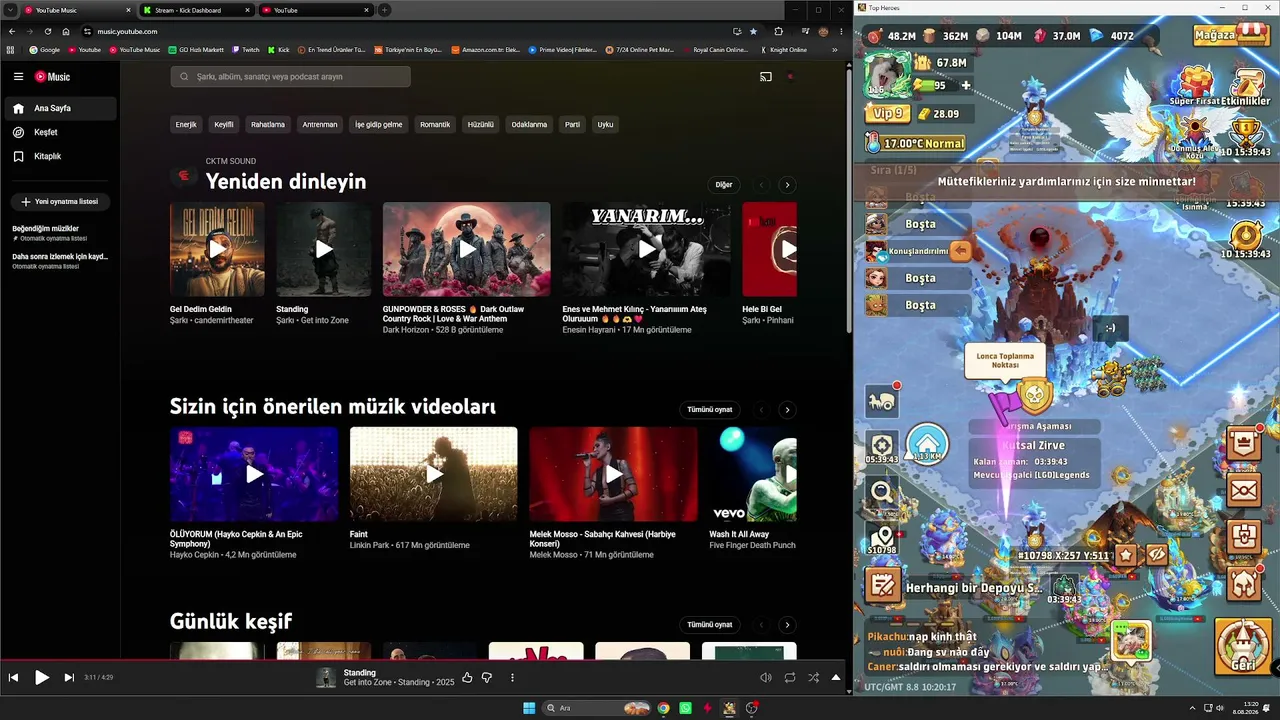The width and height of the screenshot is (1280, 720).
Task: Click the Cast to device icon
Action: click(x=766, y=77)
